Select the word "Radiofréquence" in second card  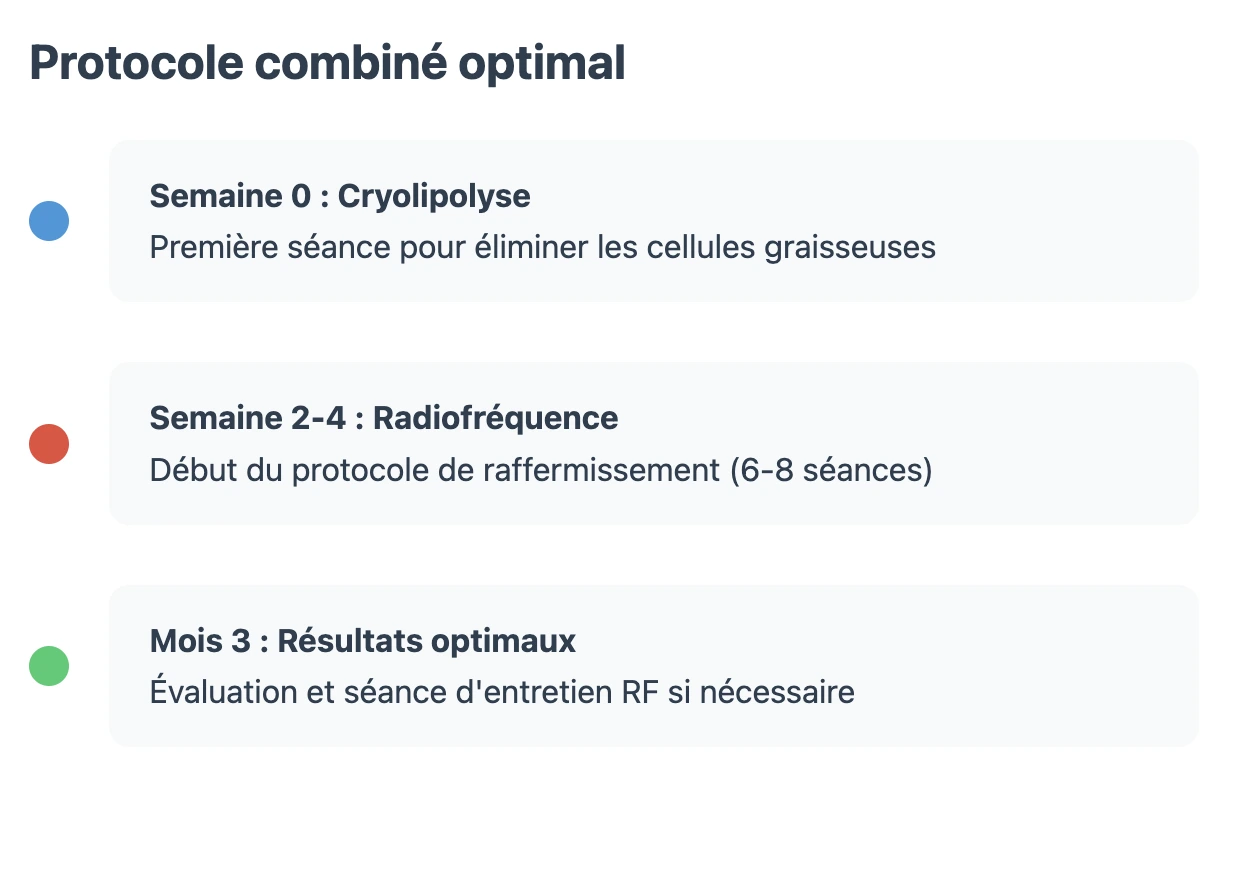point(495,418)
